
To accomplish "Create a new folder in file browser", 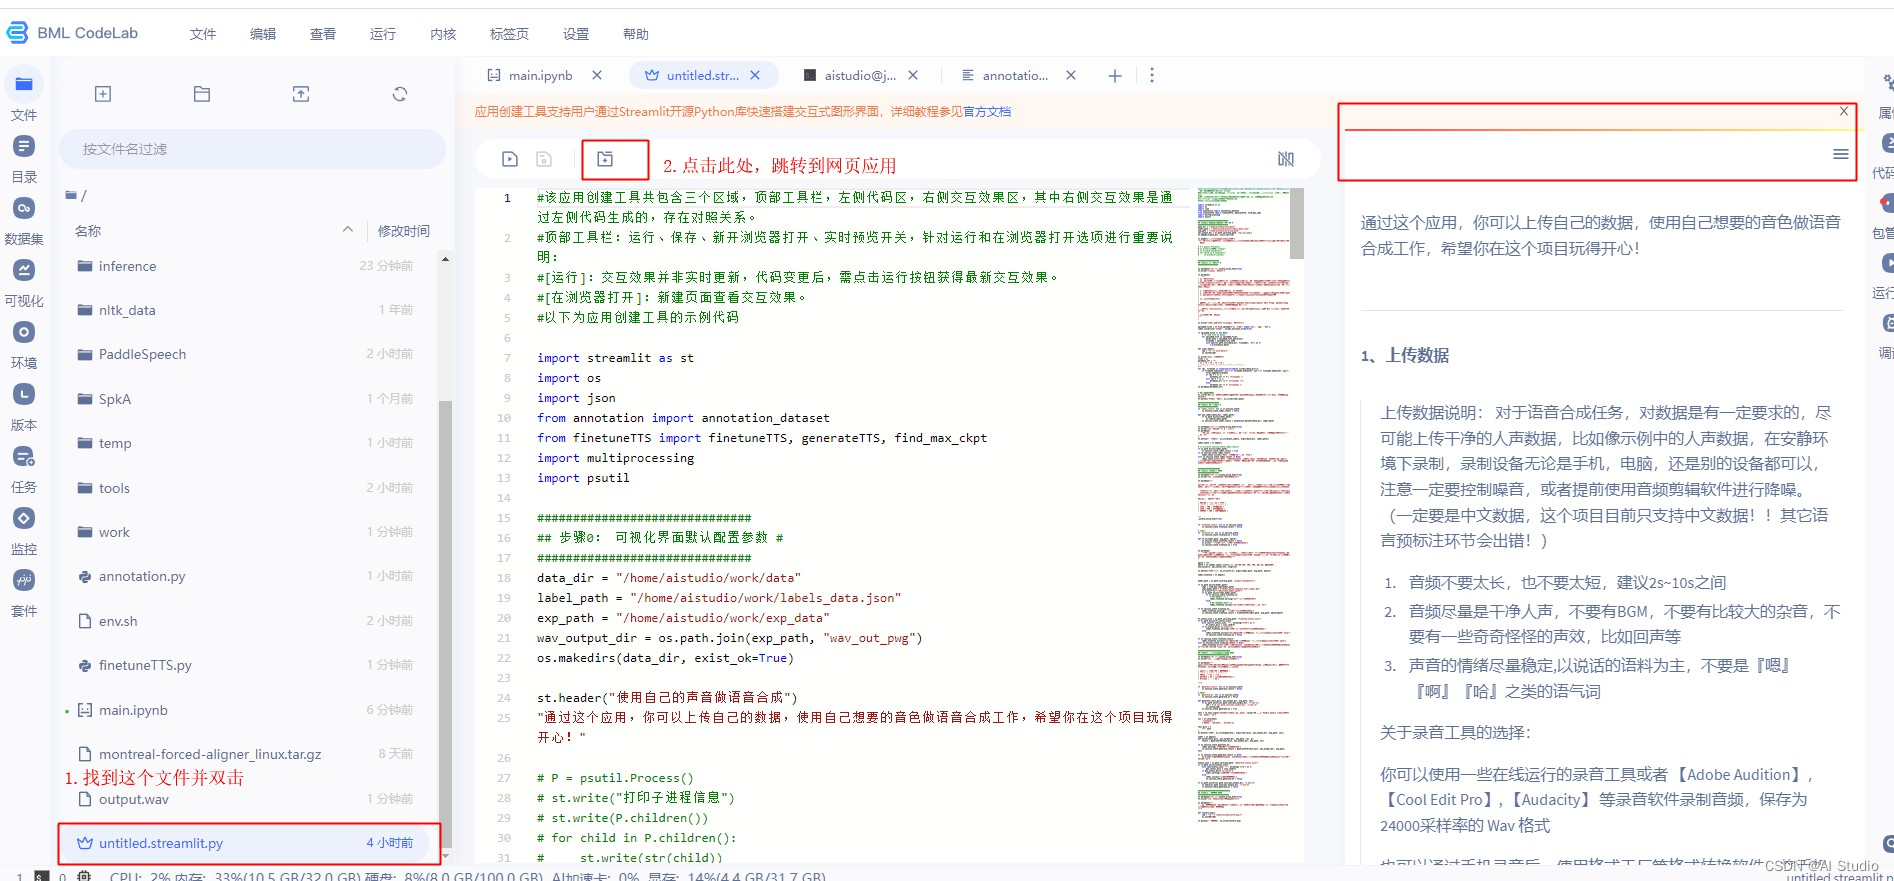I will 202,94.
